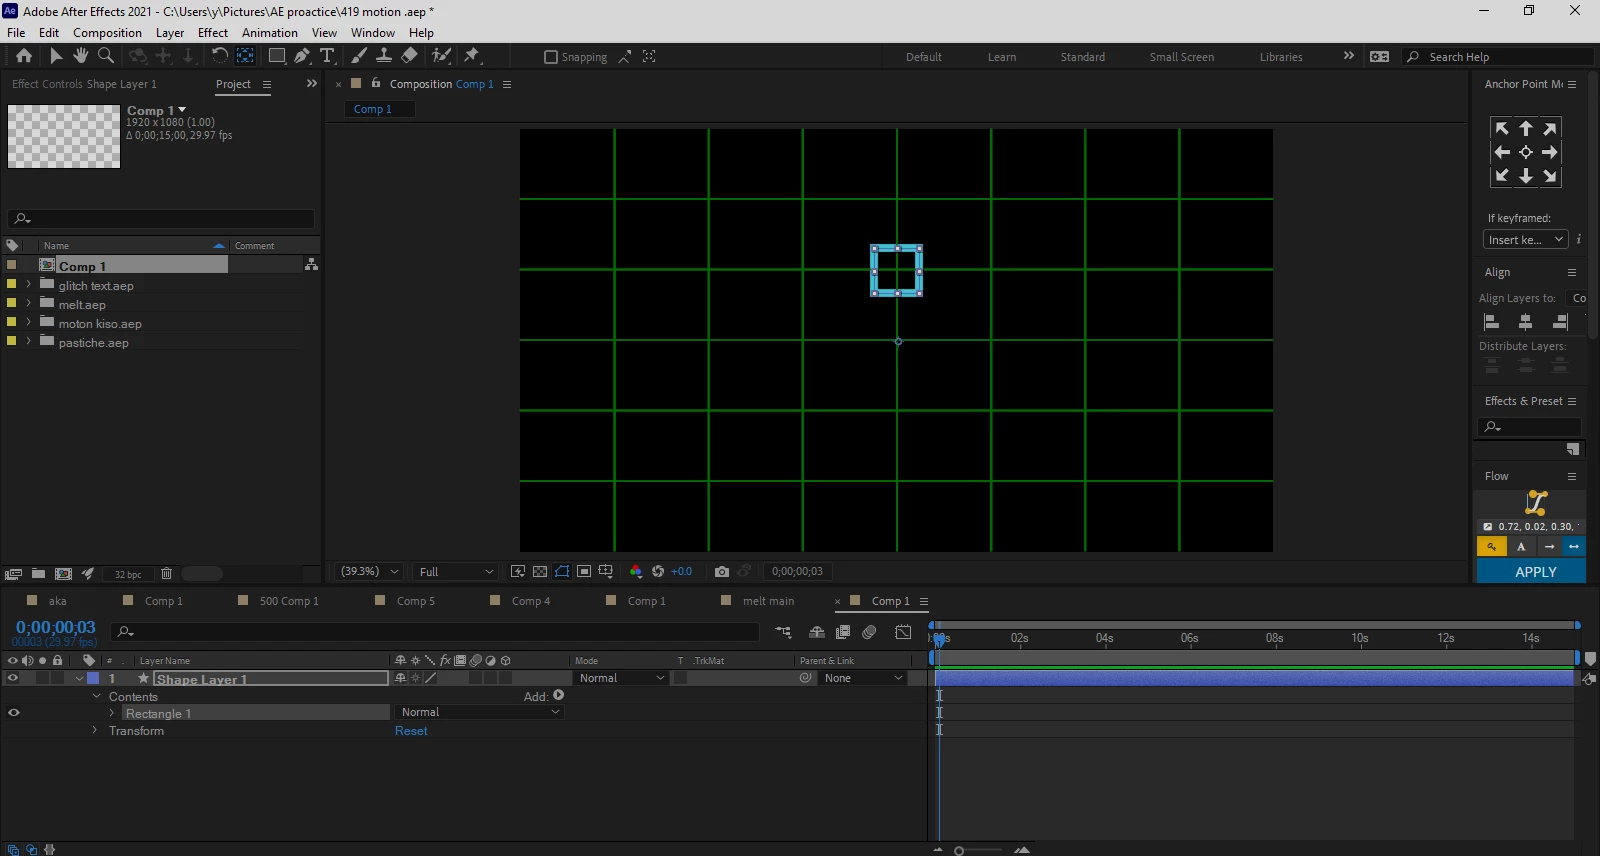Select the Zoom magnifier tool
This screenshot has height=856, width=1600.
106,56
